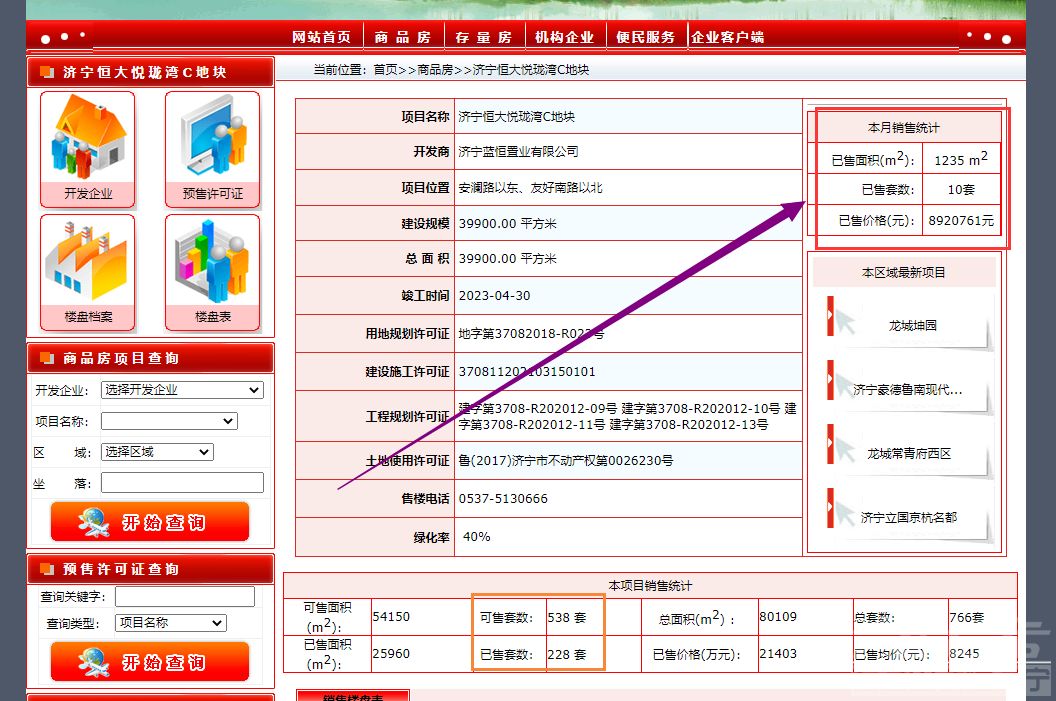Click the 坐落 input field
This screenshot has height=701, width=1056.
pyautogui.click(x=182, y=483)
